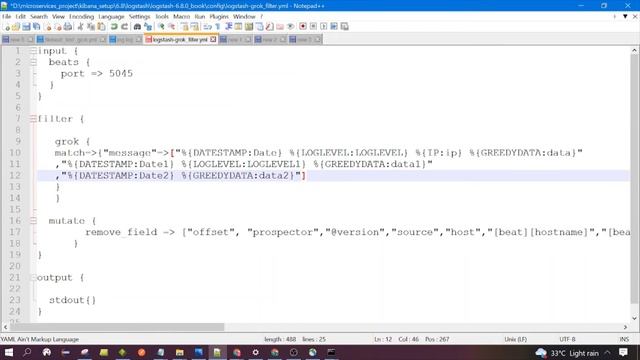
Task: Click the Open file toolbar icon
Action: [x=16, y=27]
